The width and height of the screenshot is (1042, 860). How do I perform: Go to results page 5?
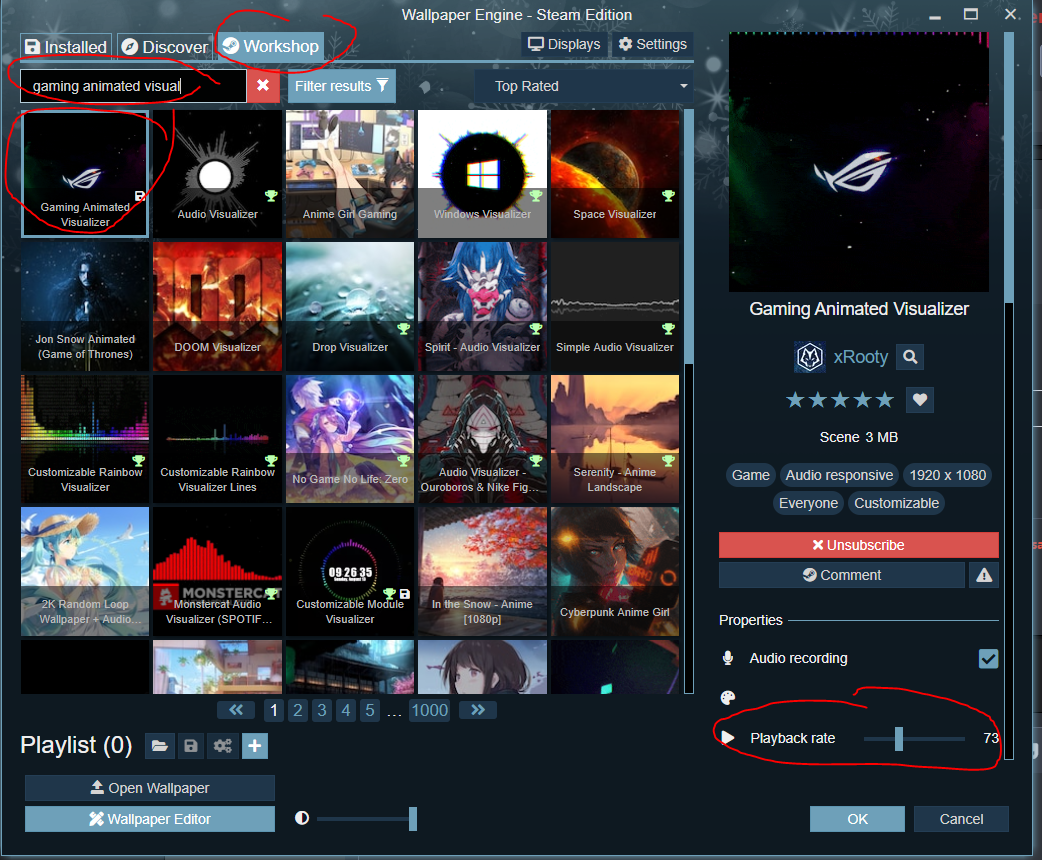click(369, 710)
